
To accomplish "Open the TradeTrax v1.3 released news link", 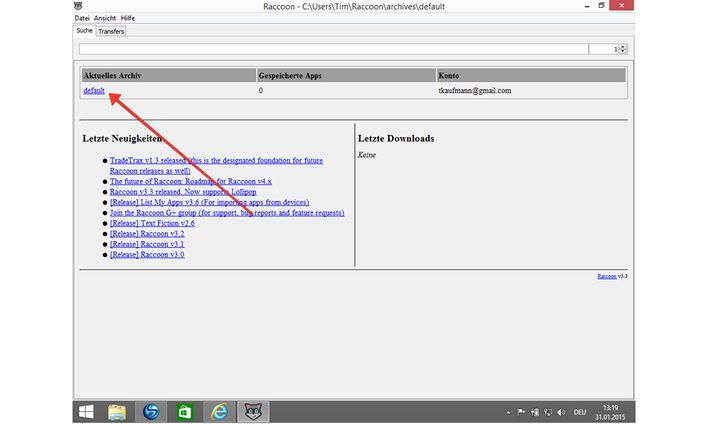I will [216, 165].
